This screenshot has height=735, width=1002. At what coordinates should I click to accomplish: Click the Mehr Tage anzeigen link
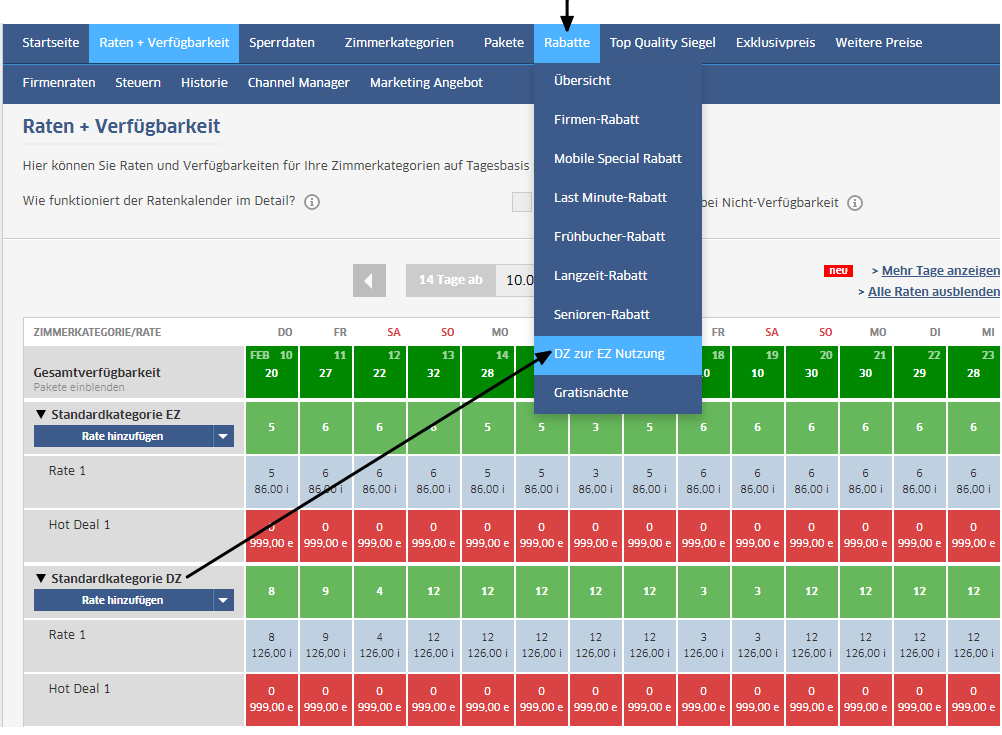point(940,271)
